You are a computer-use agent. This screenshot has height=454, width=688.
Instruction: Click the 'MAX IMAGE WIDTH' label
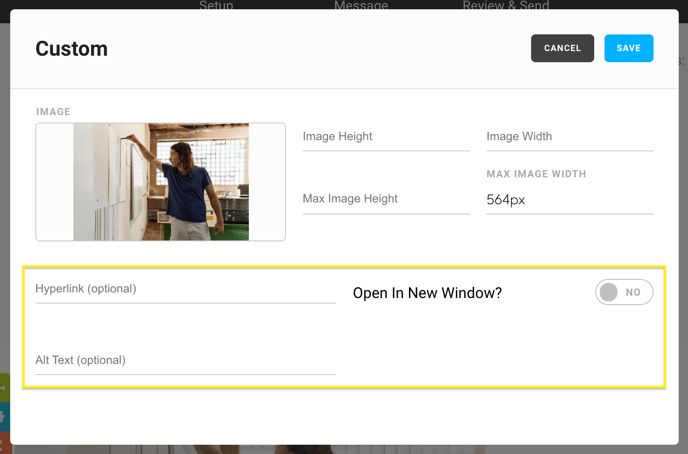[x=536, y=174]
